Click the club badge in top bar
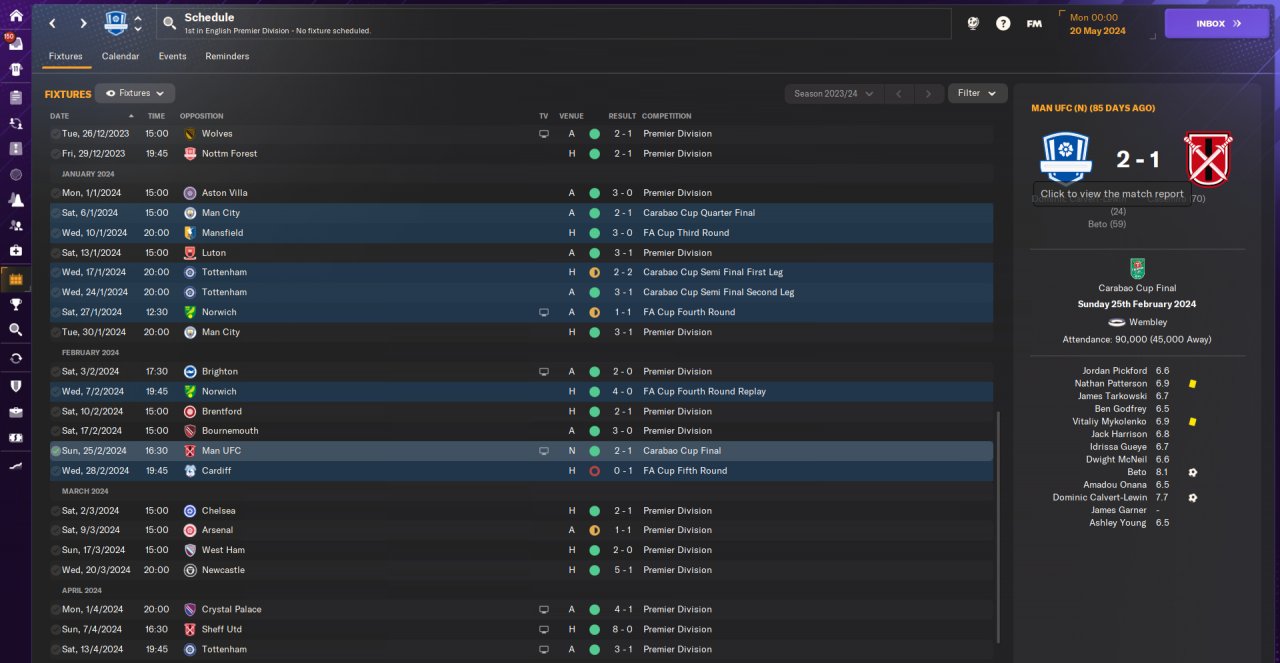Viewport: 1280px width, 663px height. [x=116, y=23]
